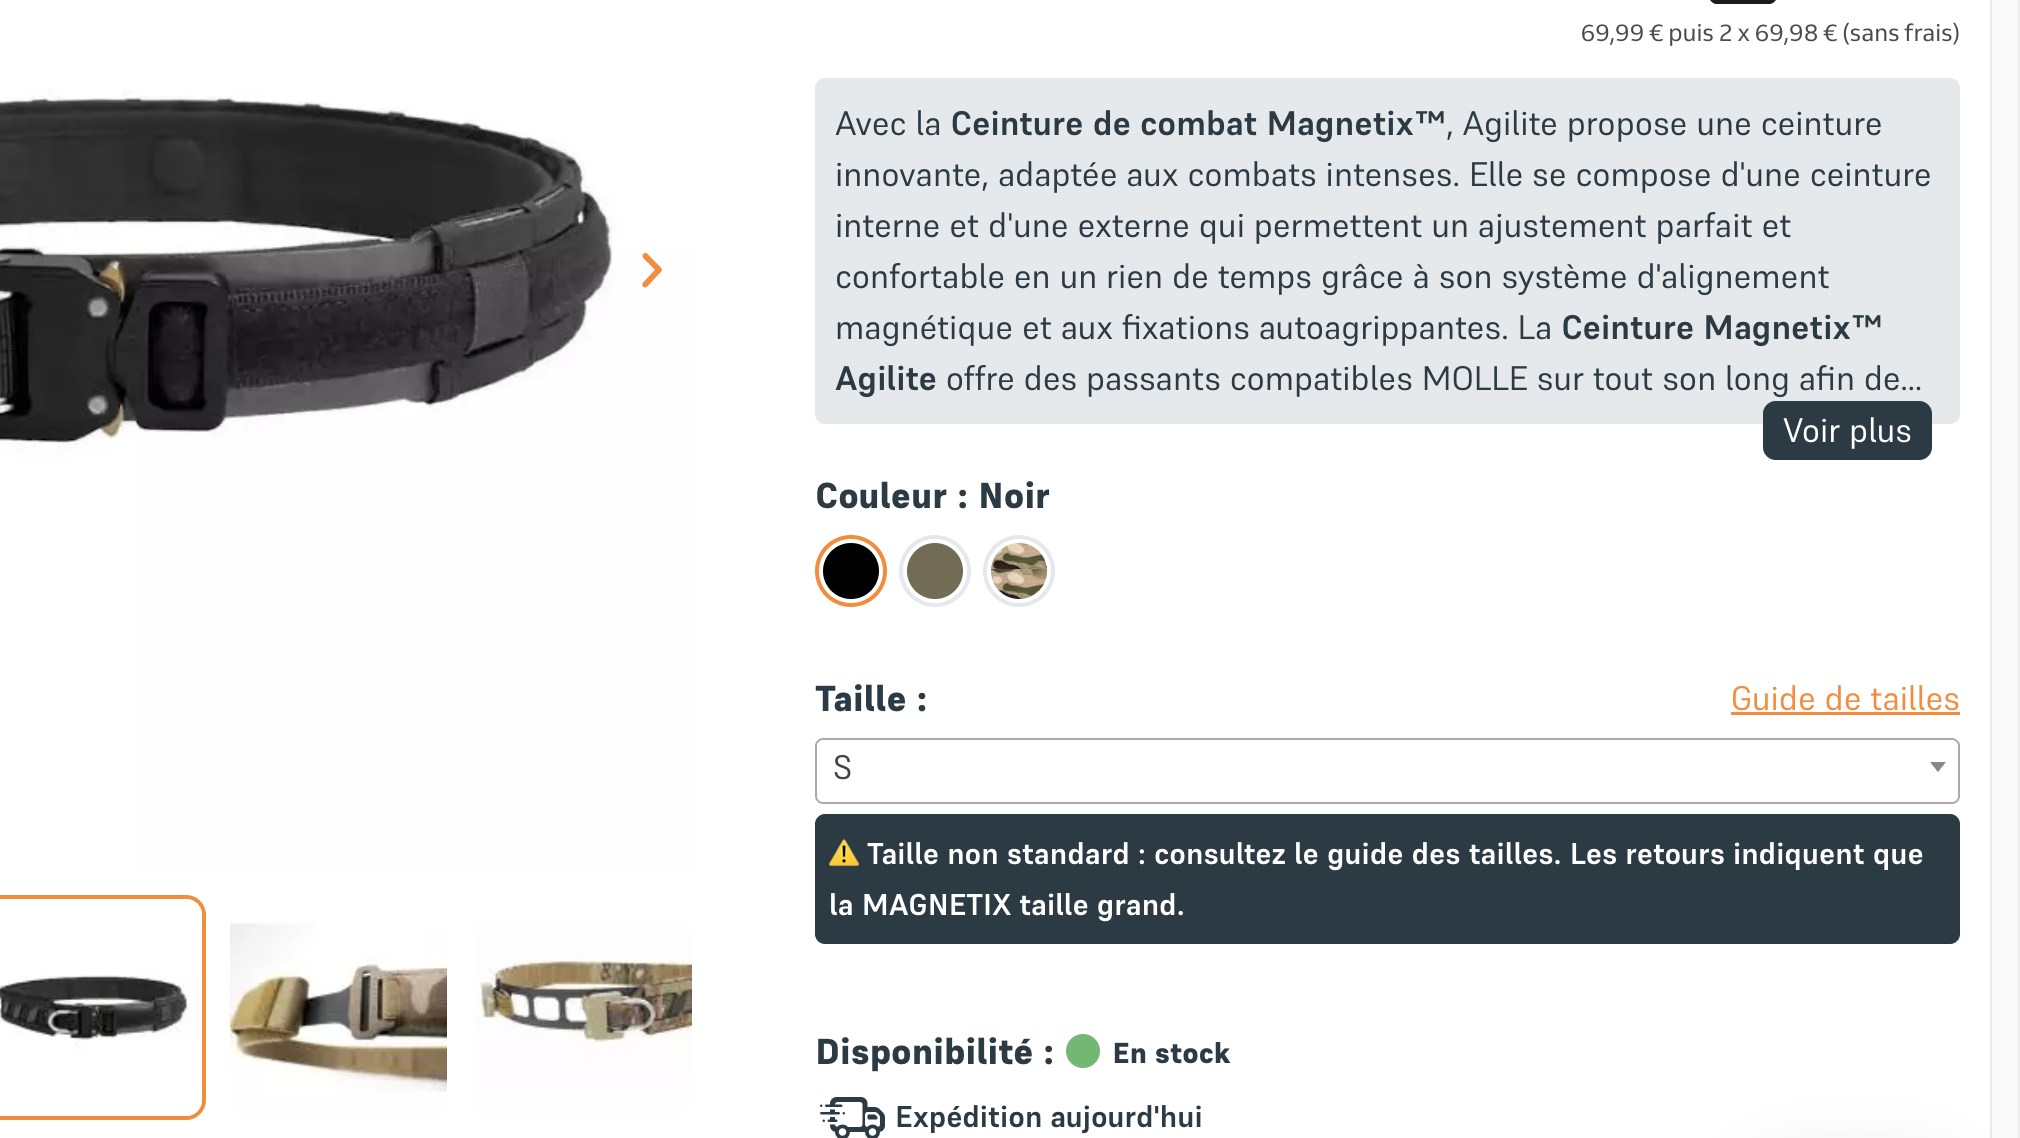Viewport: 2020px width, 1138px height.
Task: Click the product description text block
Action: (1387, 251)
